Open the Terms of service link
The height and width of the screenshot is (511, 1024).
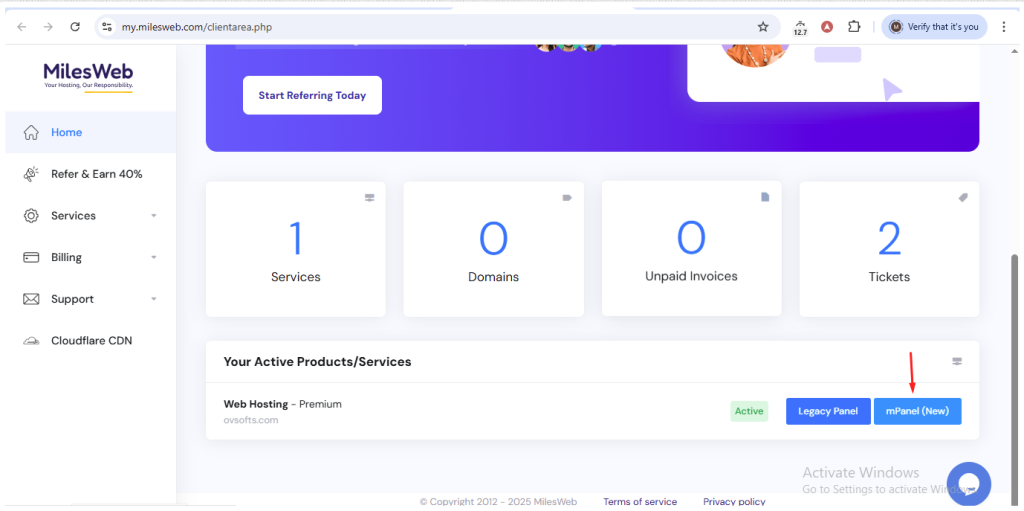point(639,502)
